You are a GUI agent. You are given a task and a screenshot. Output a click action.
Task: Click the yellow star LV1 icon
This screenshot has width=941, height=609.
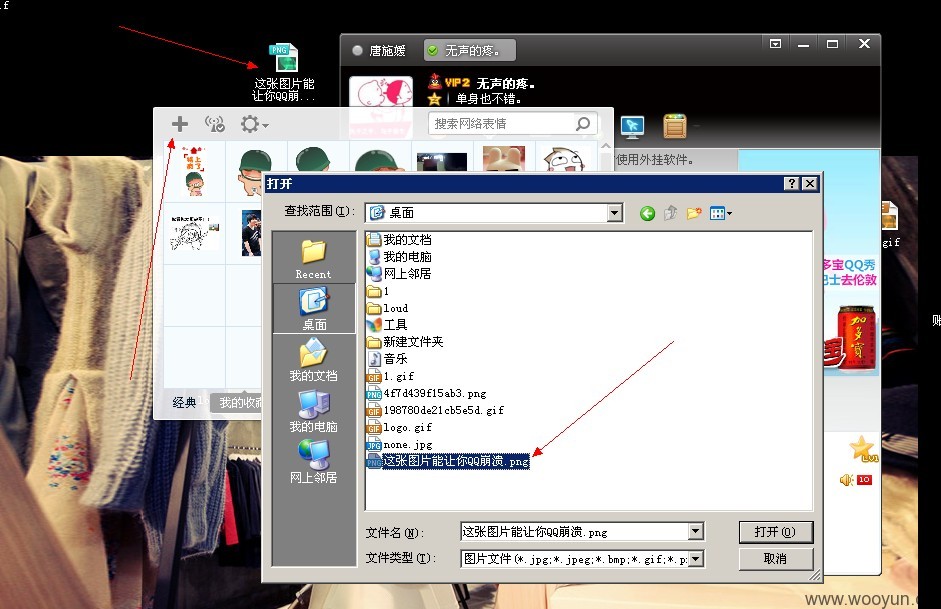863,449
